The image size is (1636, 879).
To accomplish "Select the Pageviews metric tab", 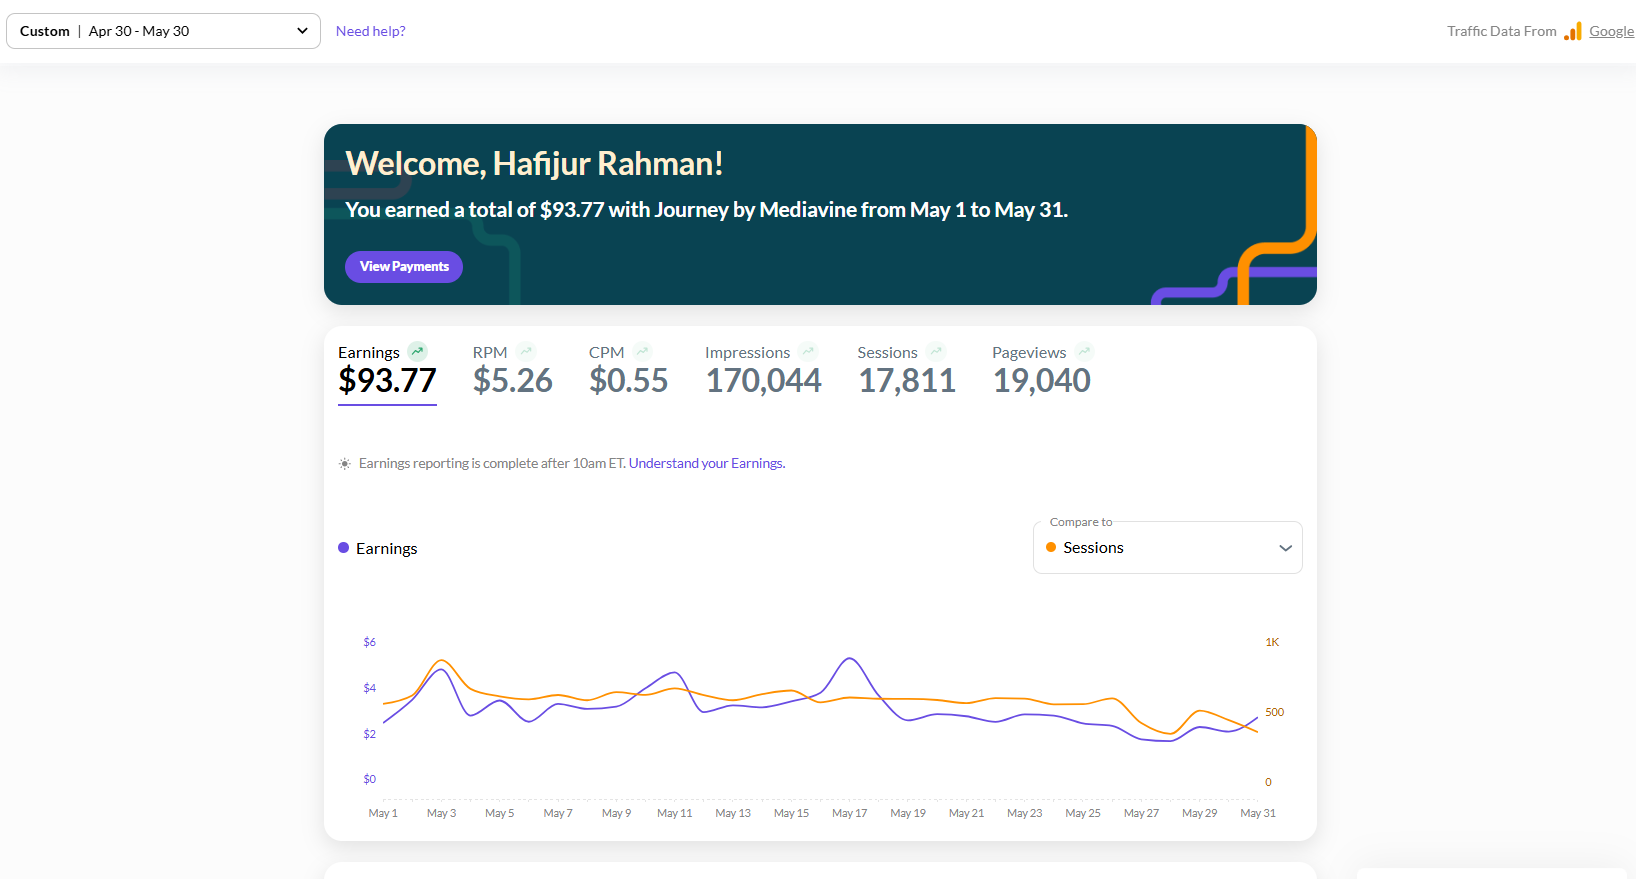I will (x=1042, y=371).
